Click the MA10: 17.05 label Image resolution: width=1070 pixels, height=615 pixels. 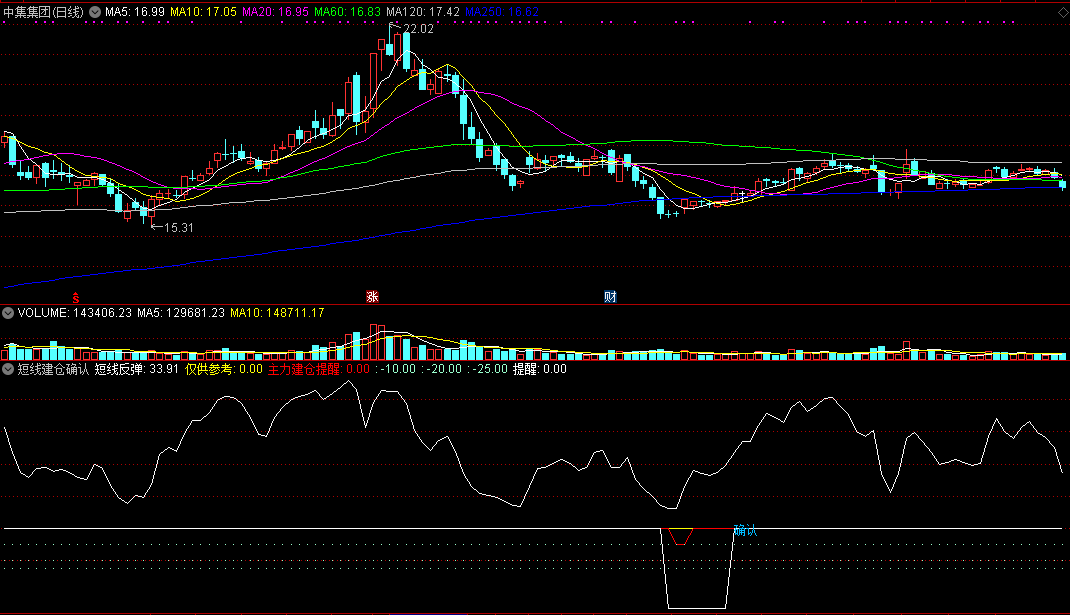(x=203, y=12)
